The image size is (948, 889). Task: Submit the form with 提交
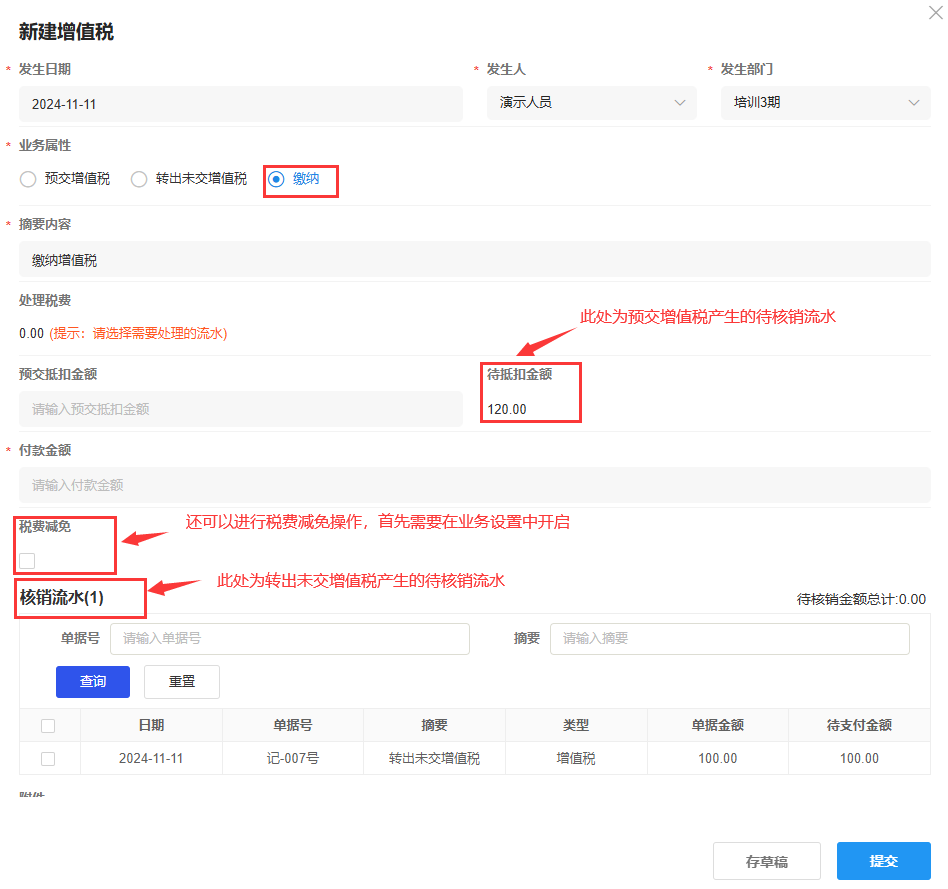pos(883,861)
